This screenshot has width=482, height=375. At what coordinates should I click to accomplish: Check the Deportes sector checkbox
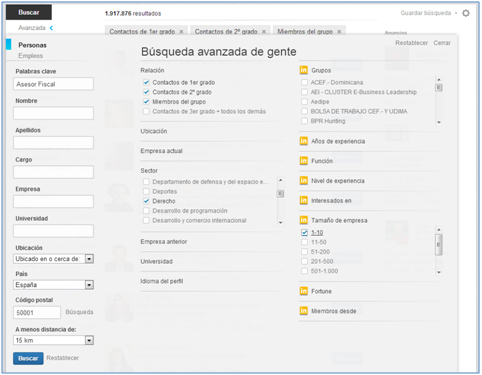146,191
